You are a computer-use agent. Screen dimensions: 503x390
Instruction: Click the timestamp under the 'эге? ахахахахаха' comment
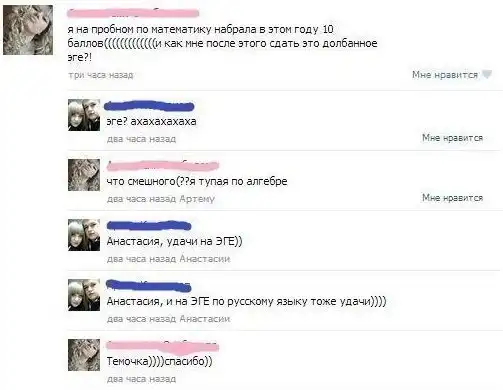[141, 139]
